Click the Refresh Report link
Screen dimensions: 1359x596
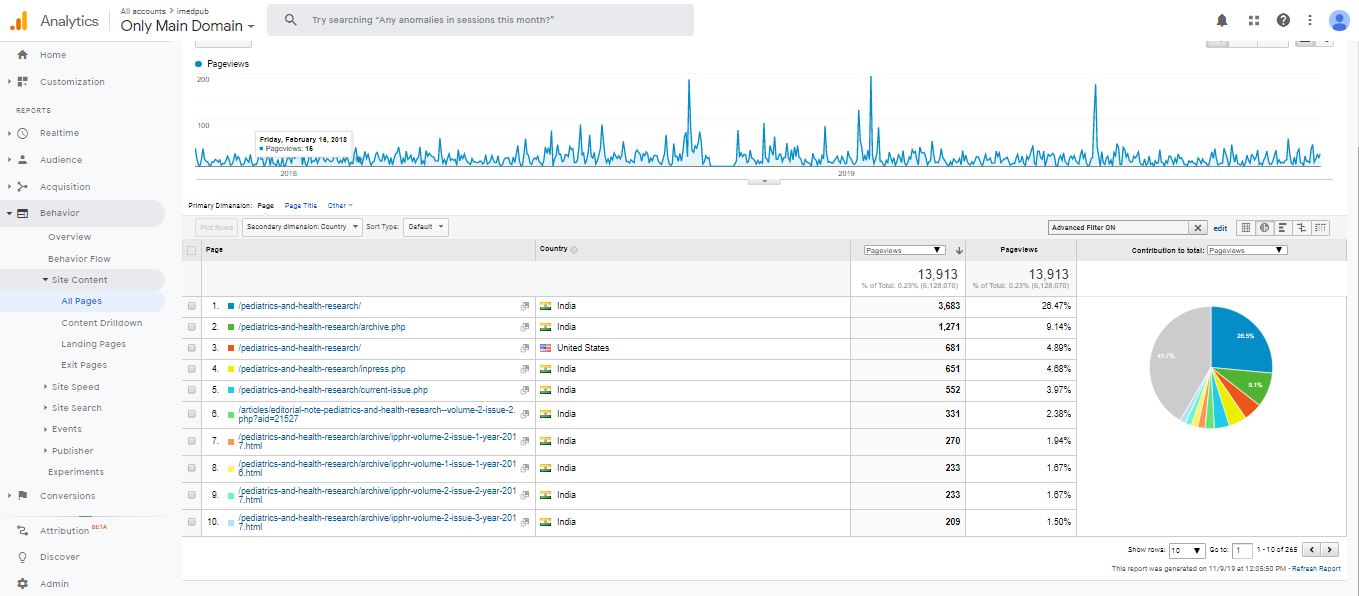[x=1316, y=569]
